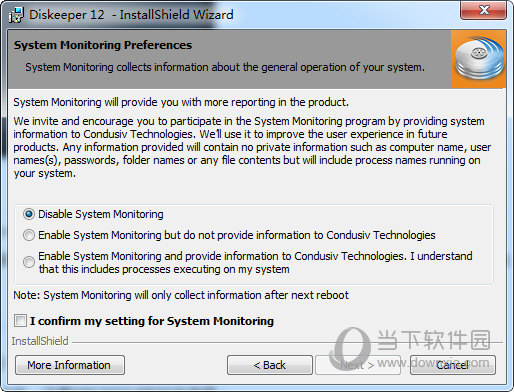This screenshot has width=514, height=392.
Task: Click the 'I confirm my setting for System Monitoring' label
Action: (152, 321)
